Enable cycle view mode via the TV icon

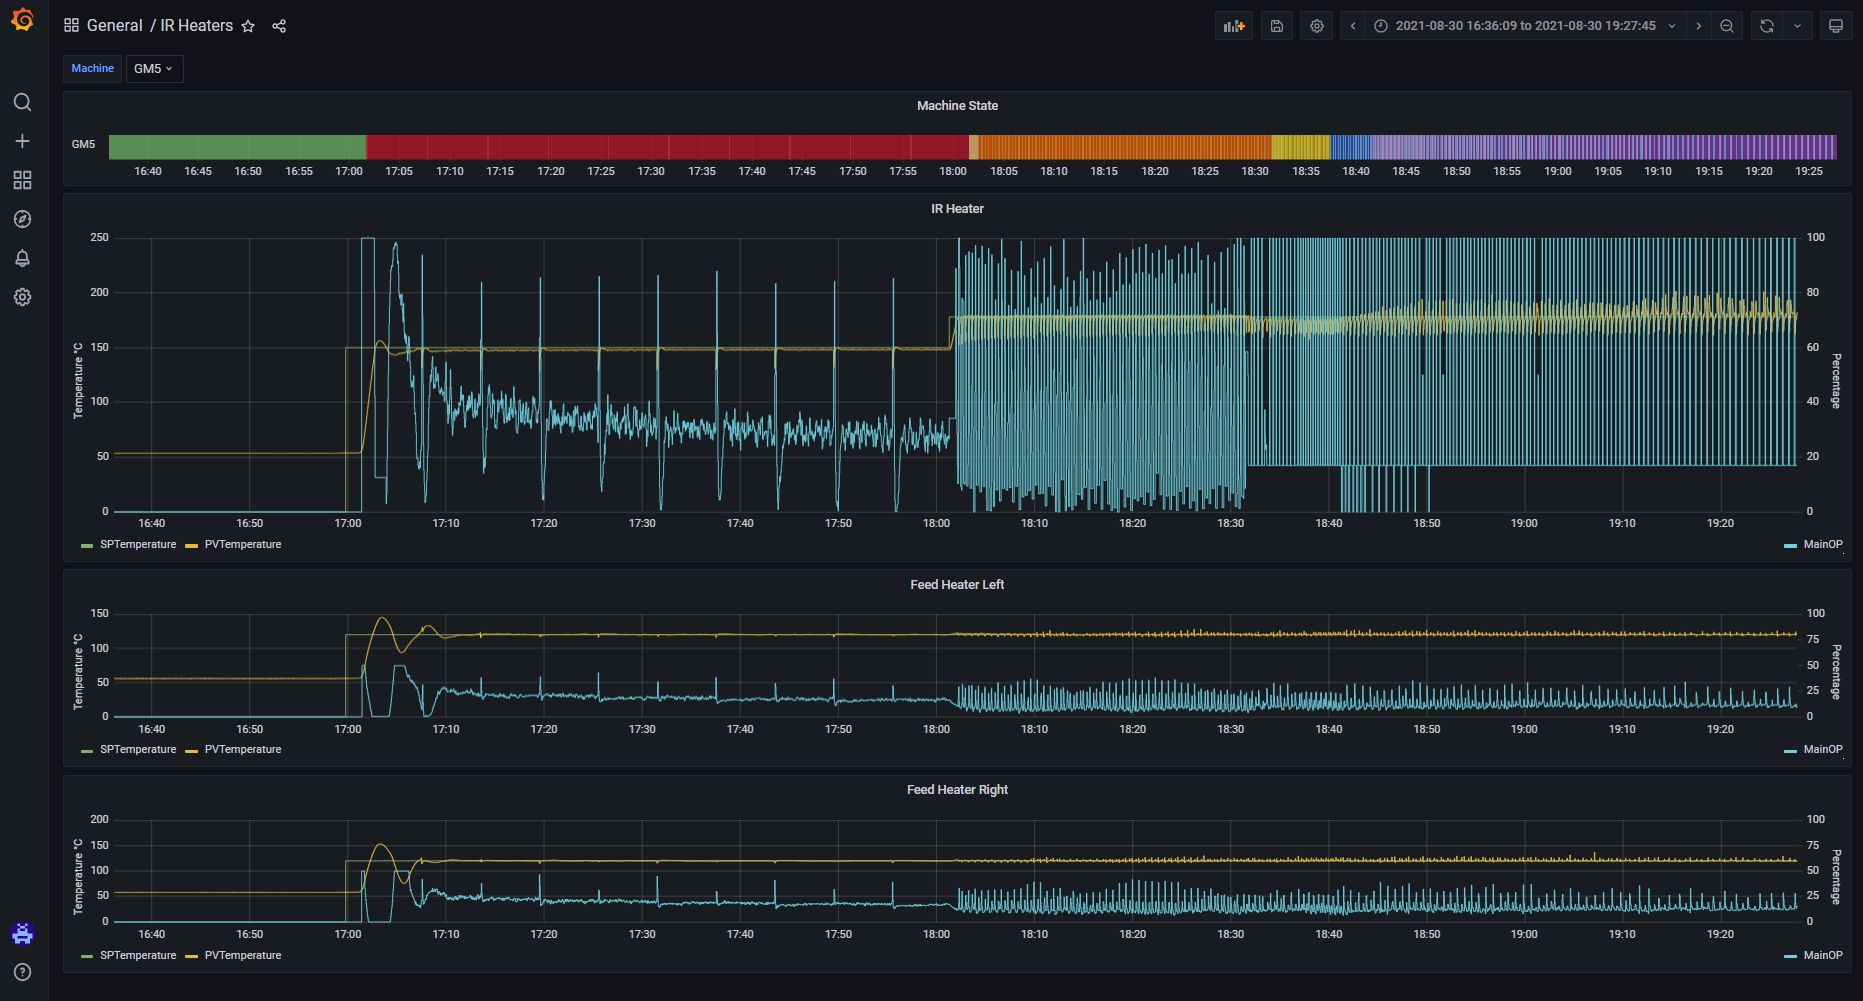[1836, 25]
